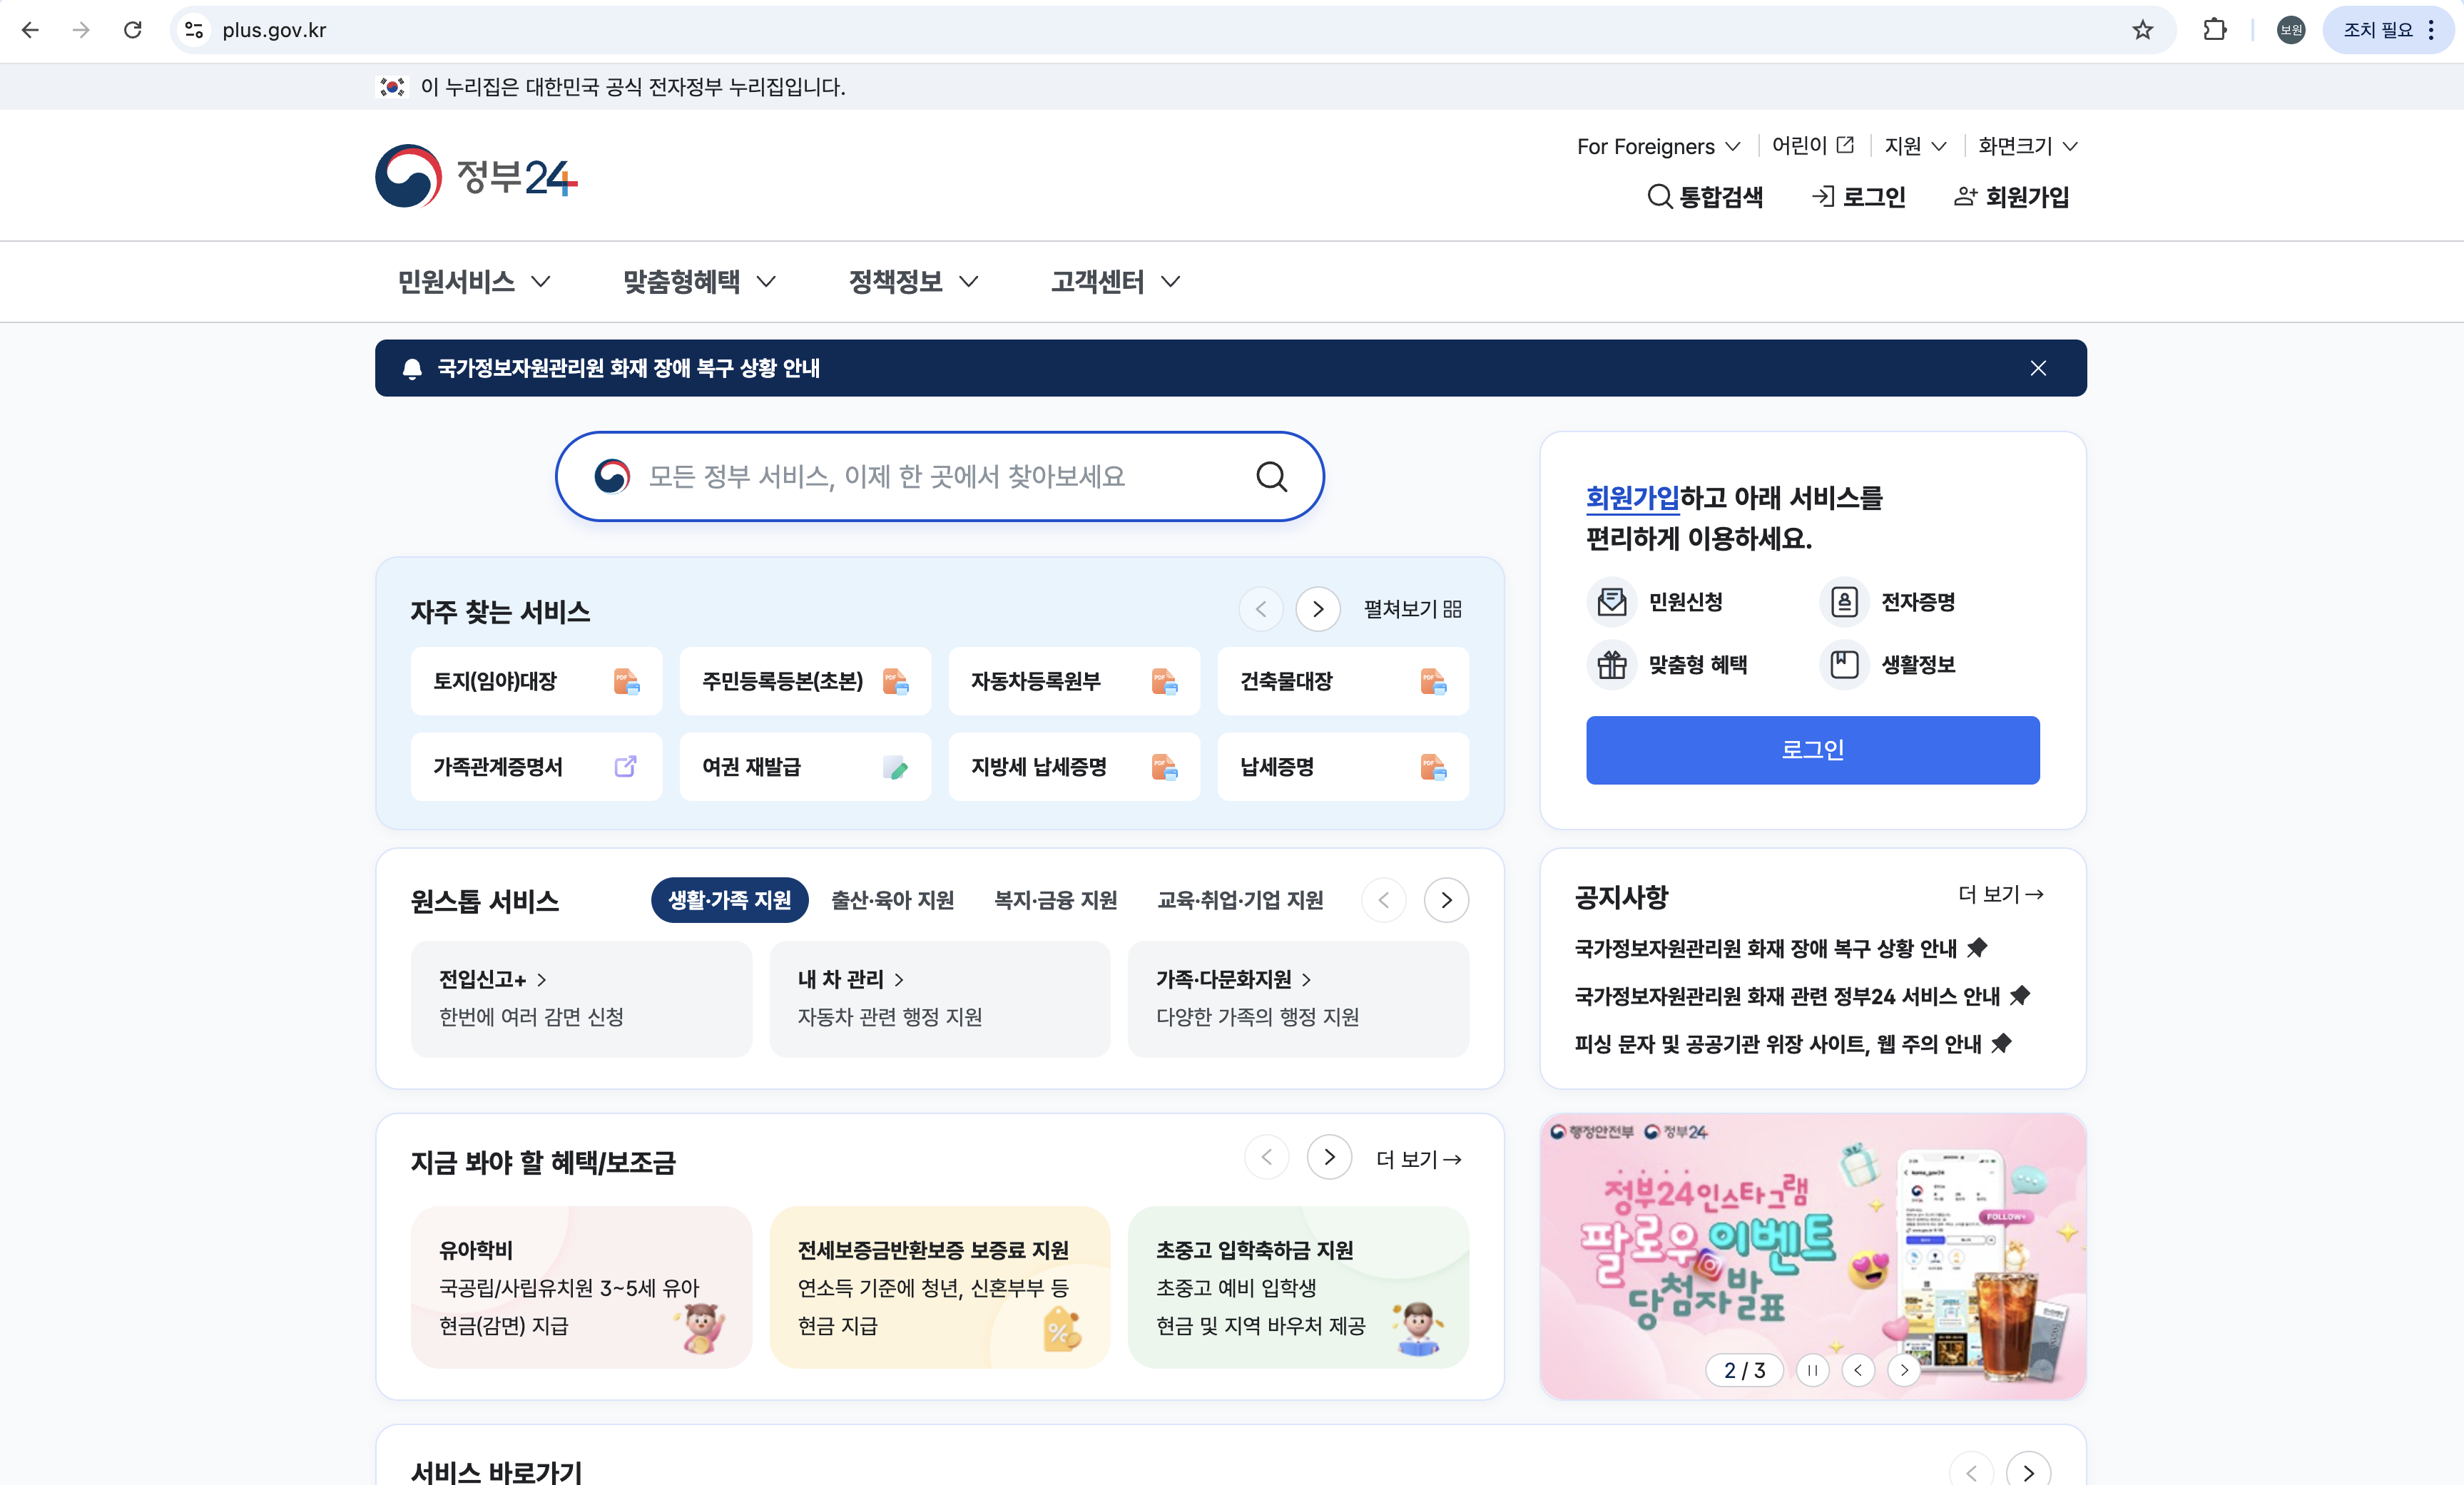Select the 출산·육아 지원 tab
Screen dimensions: 2464x1485
point(892,900)
